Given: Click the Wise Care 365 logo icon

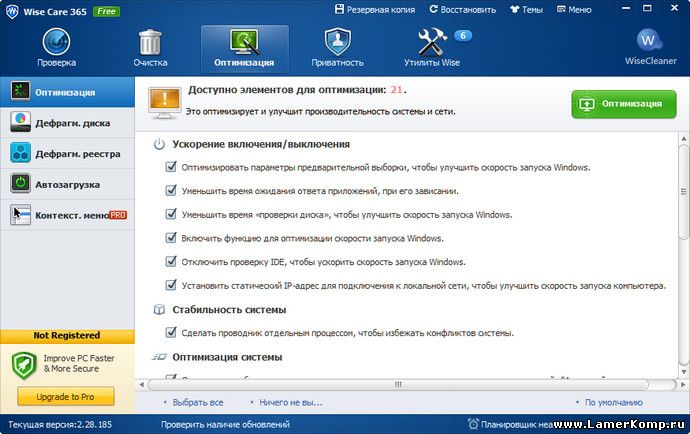Looking at the screenshot, I should pos(12,11).
